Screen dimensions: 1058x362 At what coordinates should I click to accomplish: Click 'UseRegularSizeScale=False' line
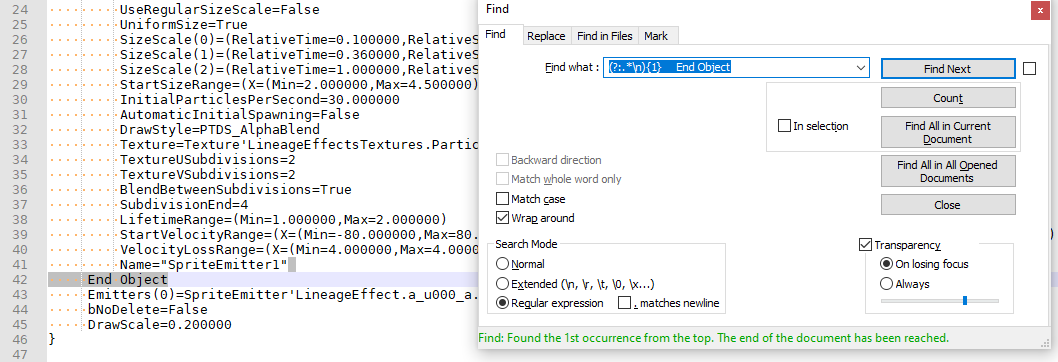[x=220, y=9]
